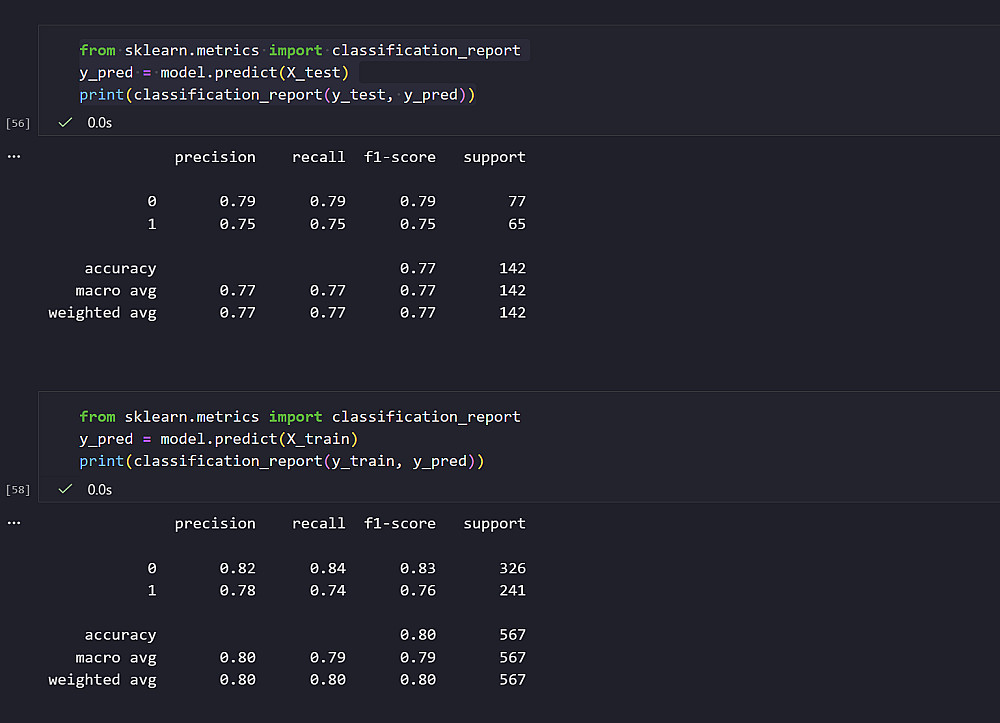Click the print(classification_report(y_train, y_pred)) line
Image resolution: width=1000 pixels, height=723 pixels.
click(x=281, y=461)
